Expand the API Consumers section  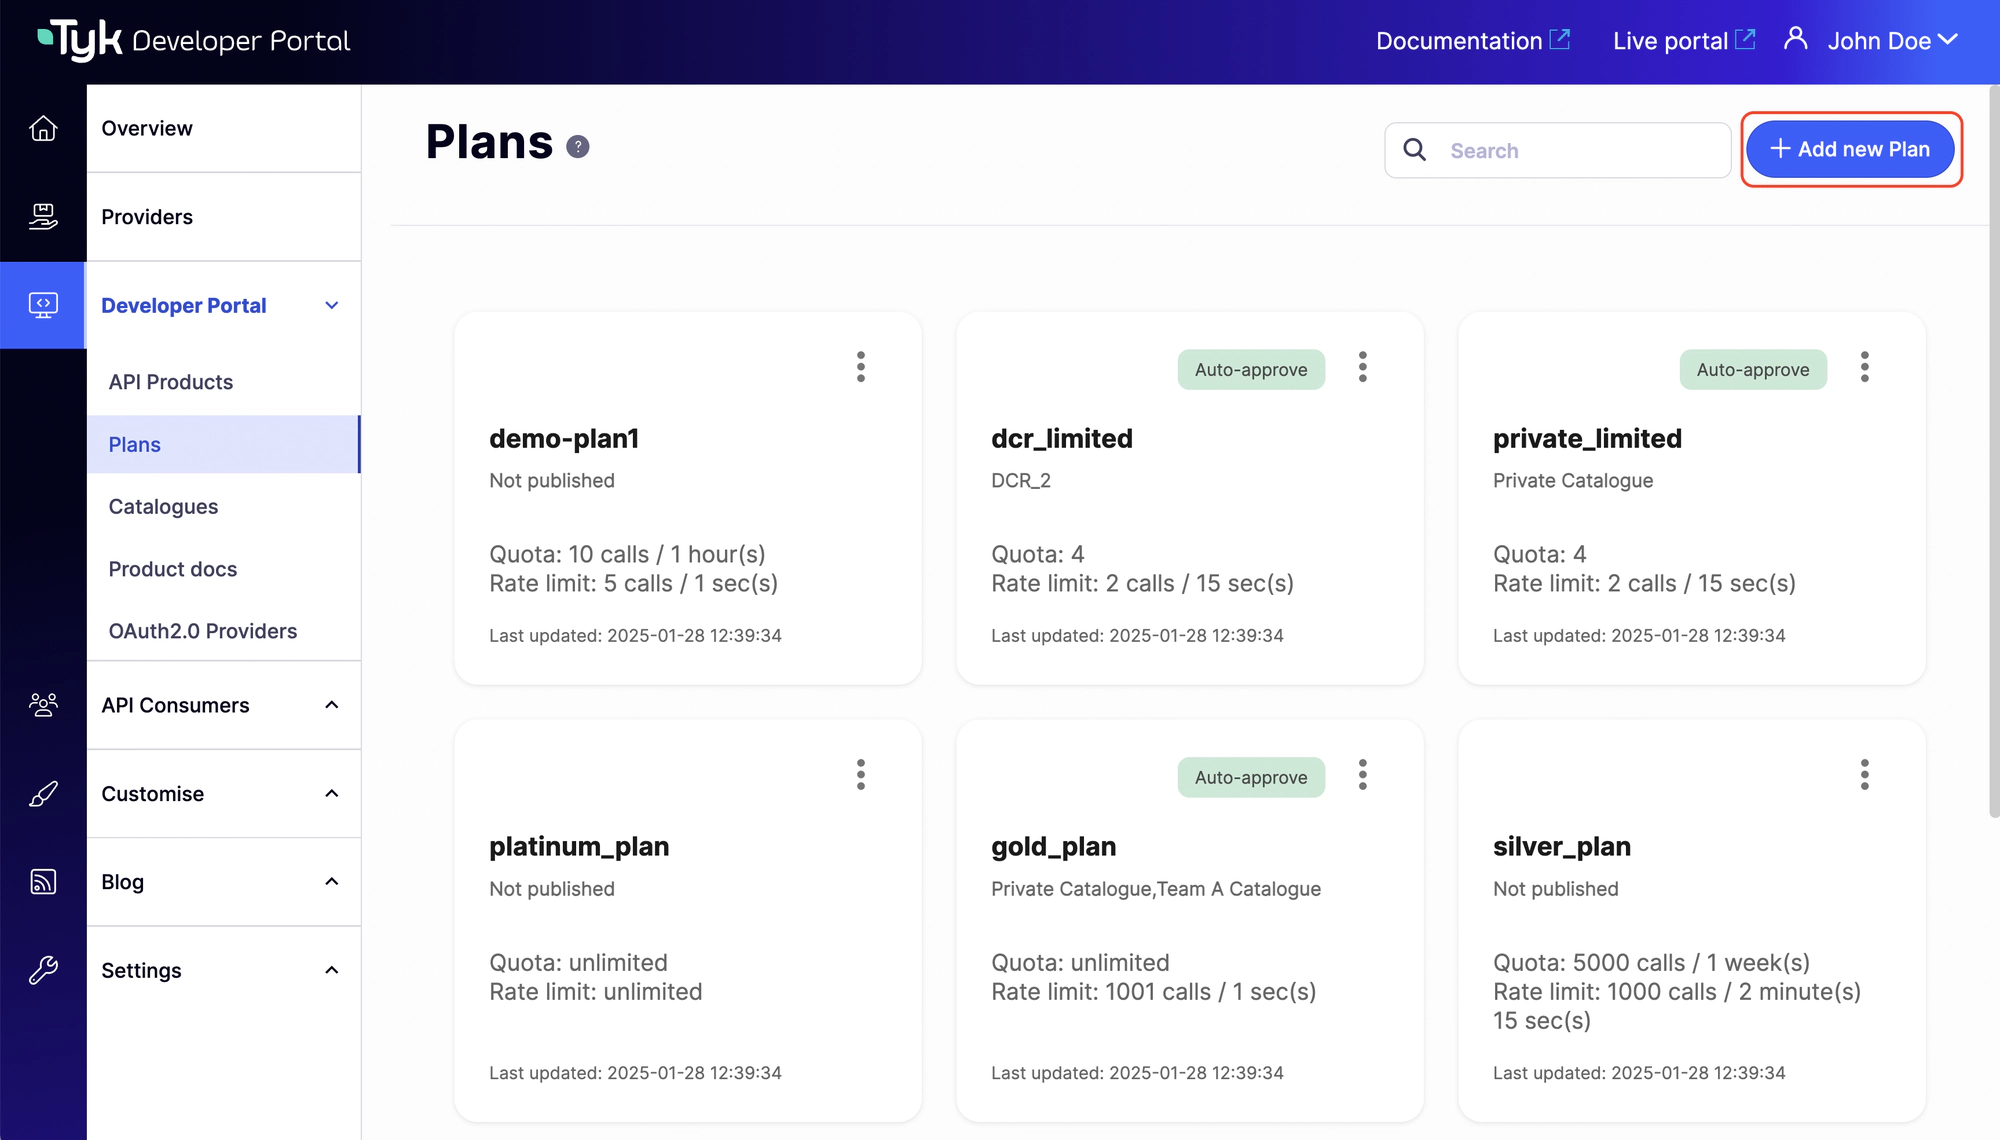tap(332, 705)
